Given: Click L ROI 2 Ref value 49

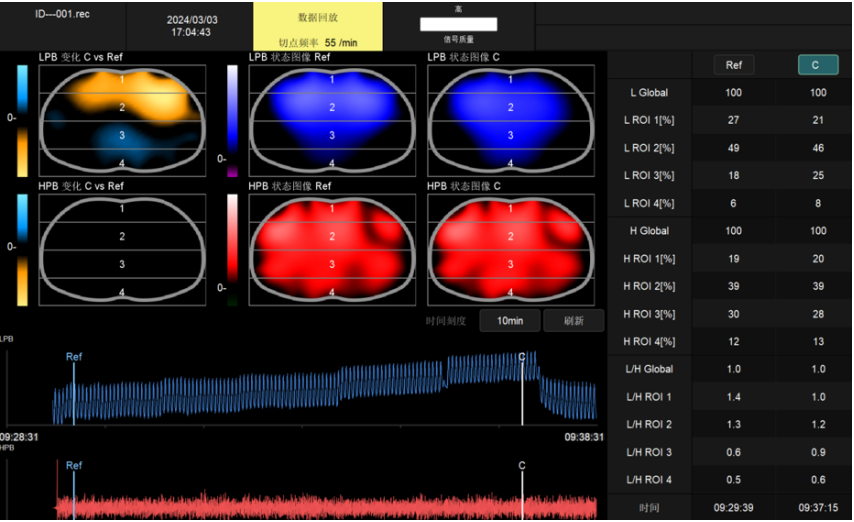Looking at the screenshot, I should pos(733,148).
